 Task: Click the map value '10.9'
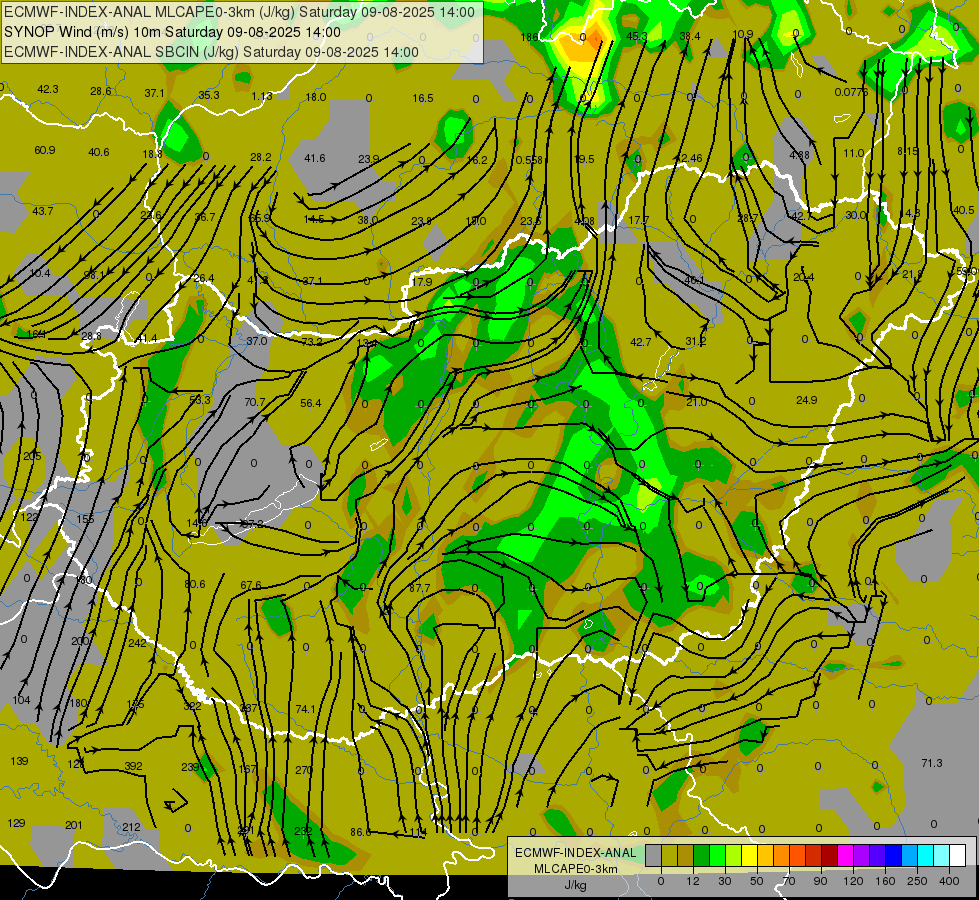[743, 34]
